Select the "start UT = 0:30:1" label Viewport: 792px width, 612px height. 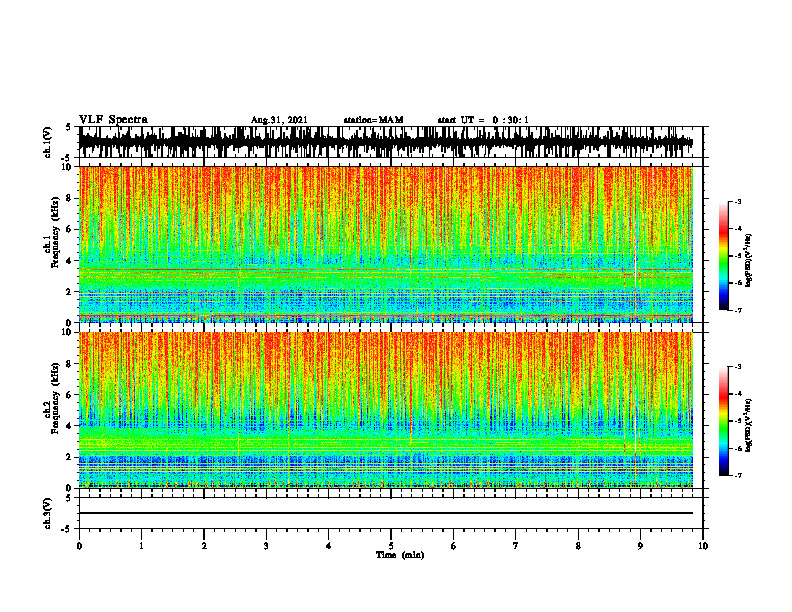pyautogui.click(x=483, y=120)
